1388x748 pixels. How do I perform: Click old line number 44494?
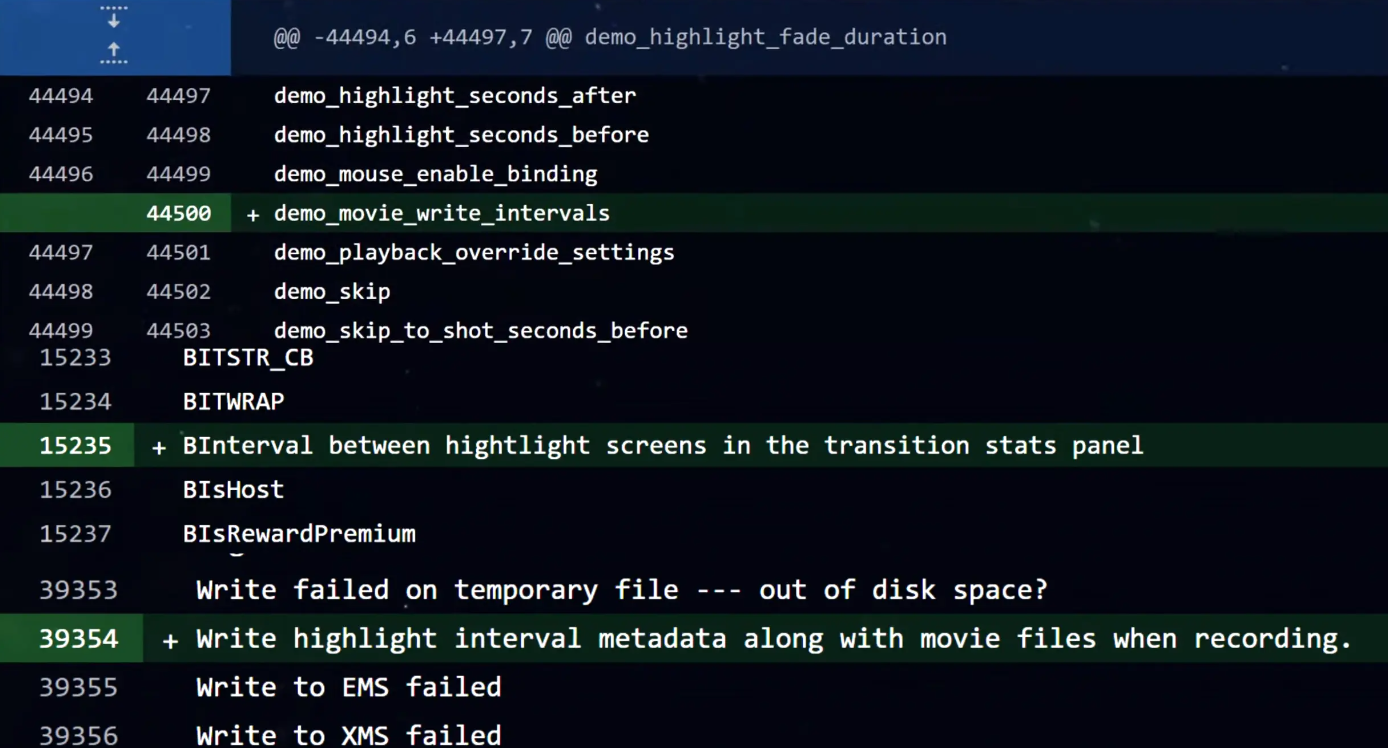61,96
